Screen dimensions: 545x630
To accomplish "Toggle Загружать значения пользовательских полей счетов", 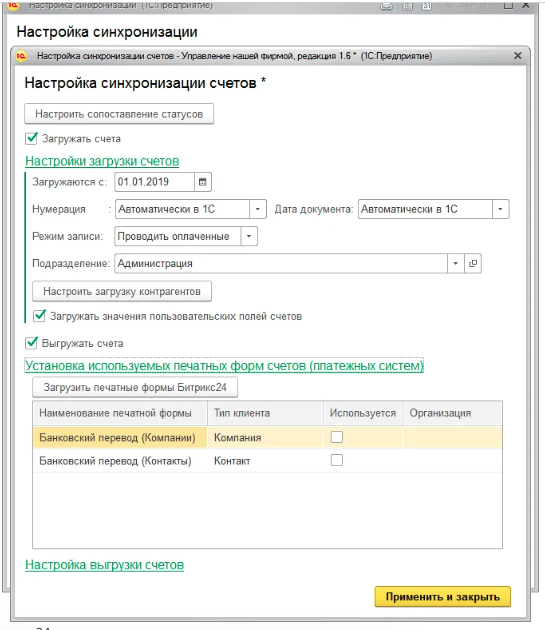I will (x=39, y=316).
